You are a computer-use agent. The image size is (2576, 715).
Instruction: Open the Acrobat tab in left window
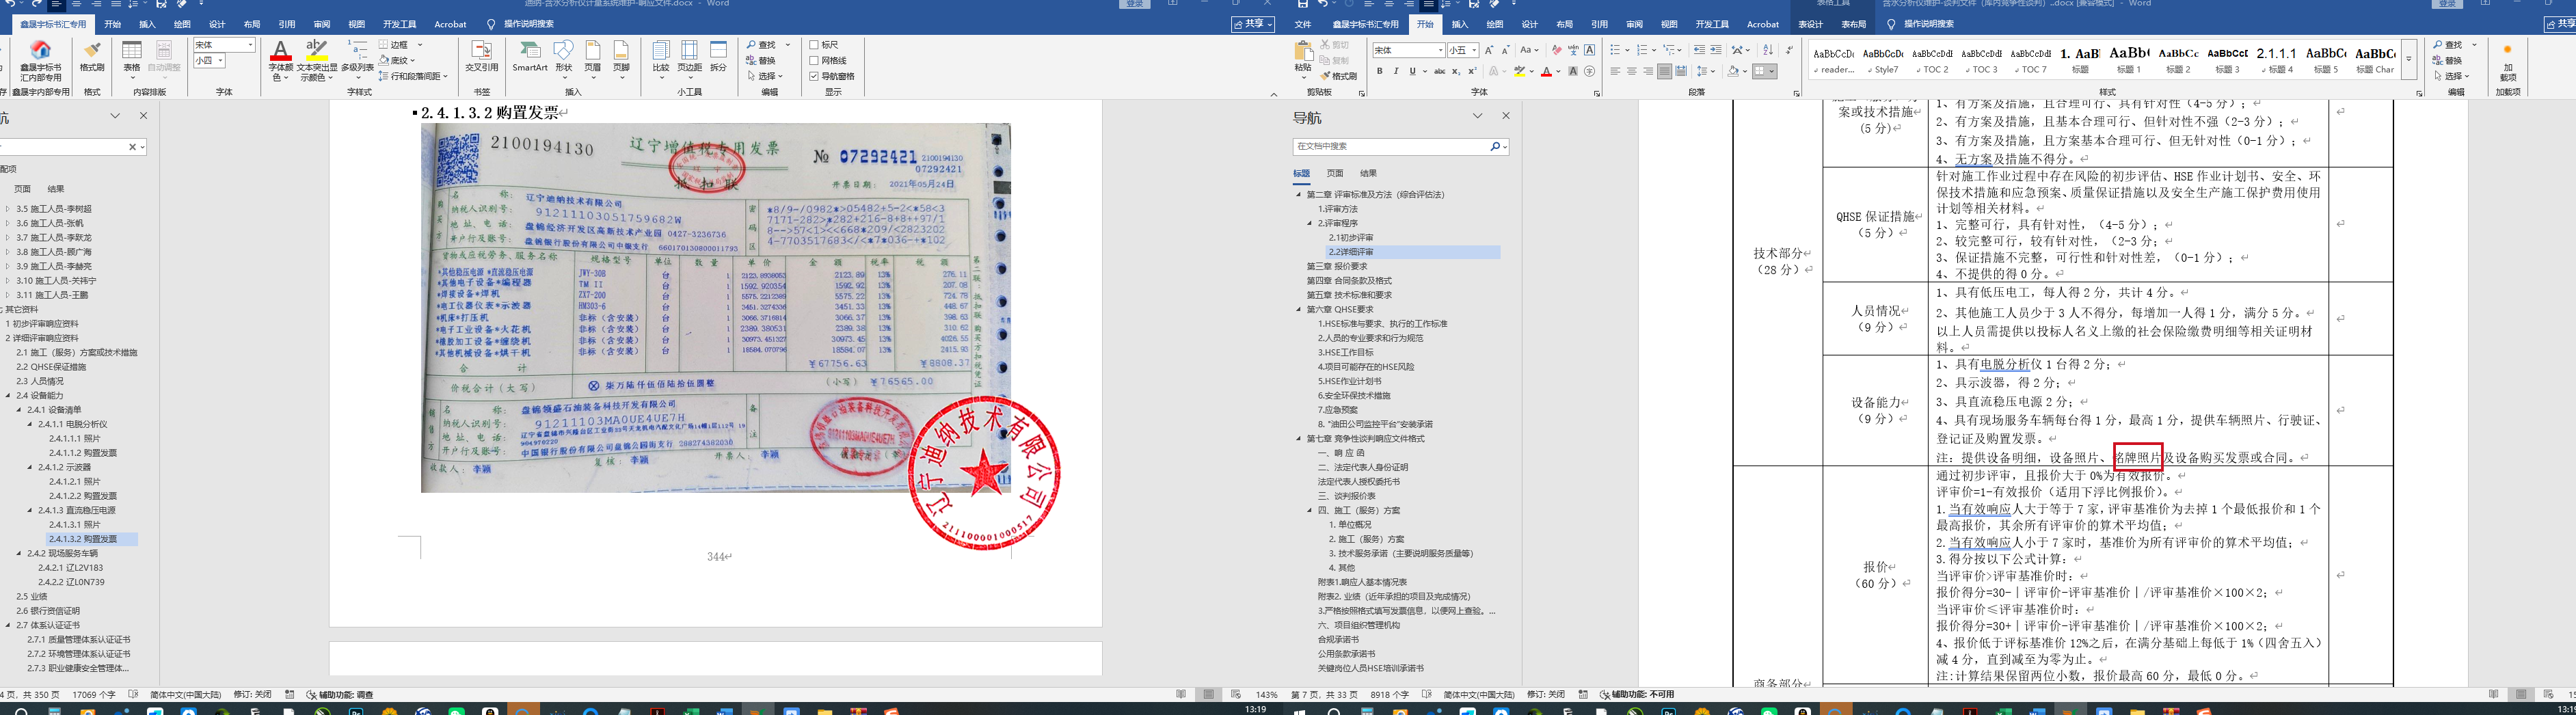pyautogui.click(x=450, y=24)
